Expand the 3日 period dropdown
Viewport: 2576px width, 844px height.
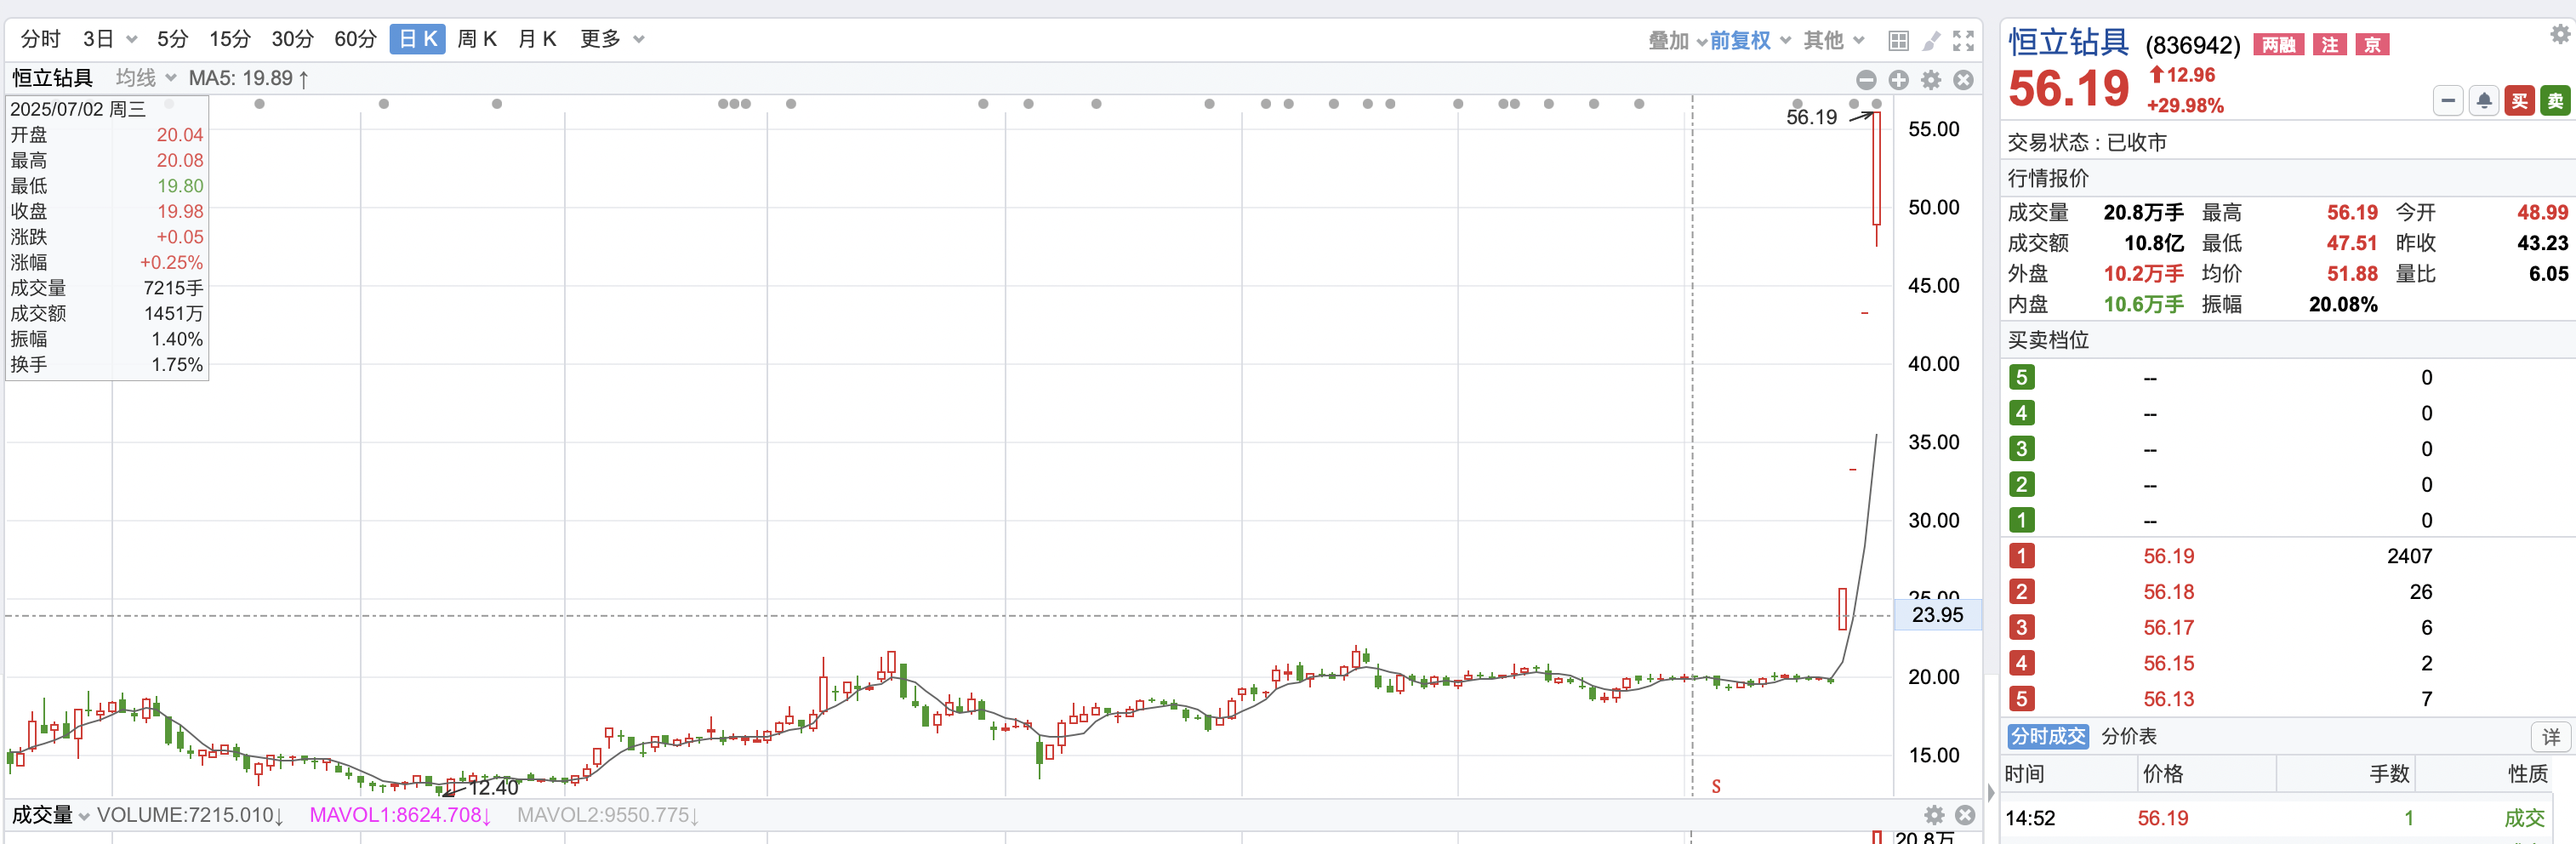pos(132,40)
